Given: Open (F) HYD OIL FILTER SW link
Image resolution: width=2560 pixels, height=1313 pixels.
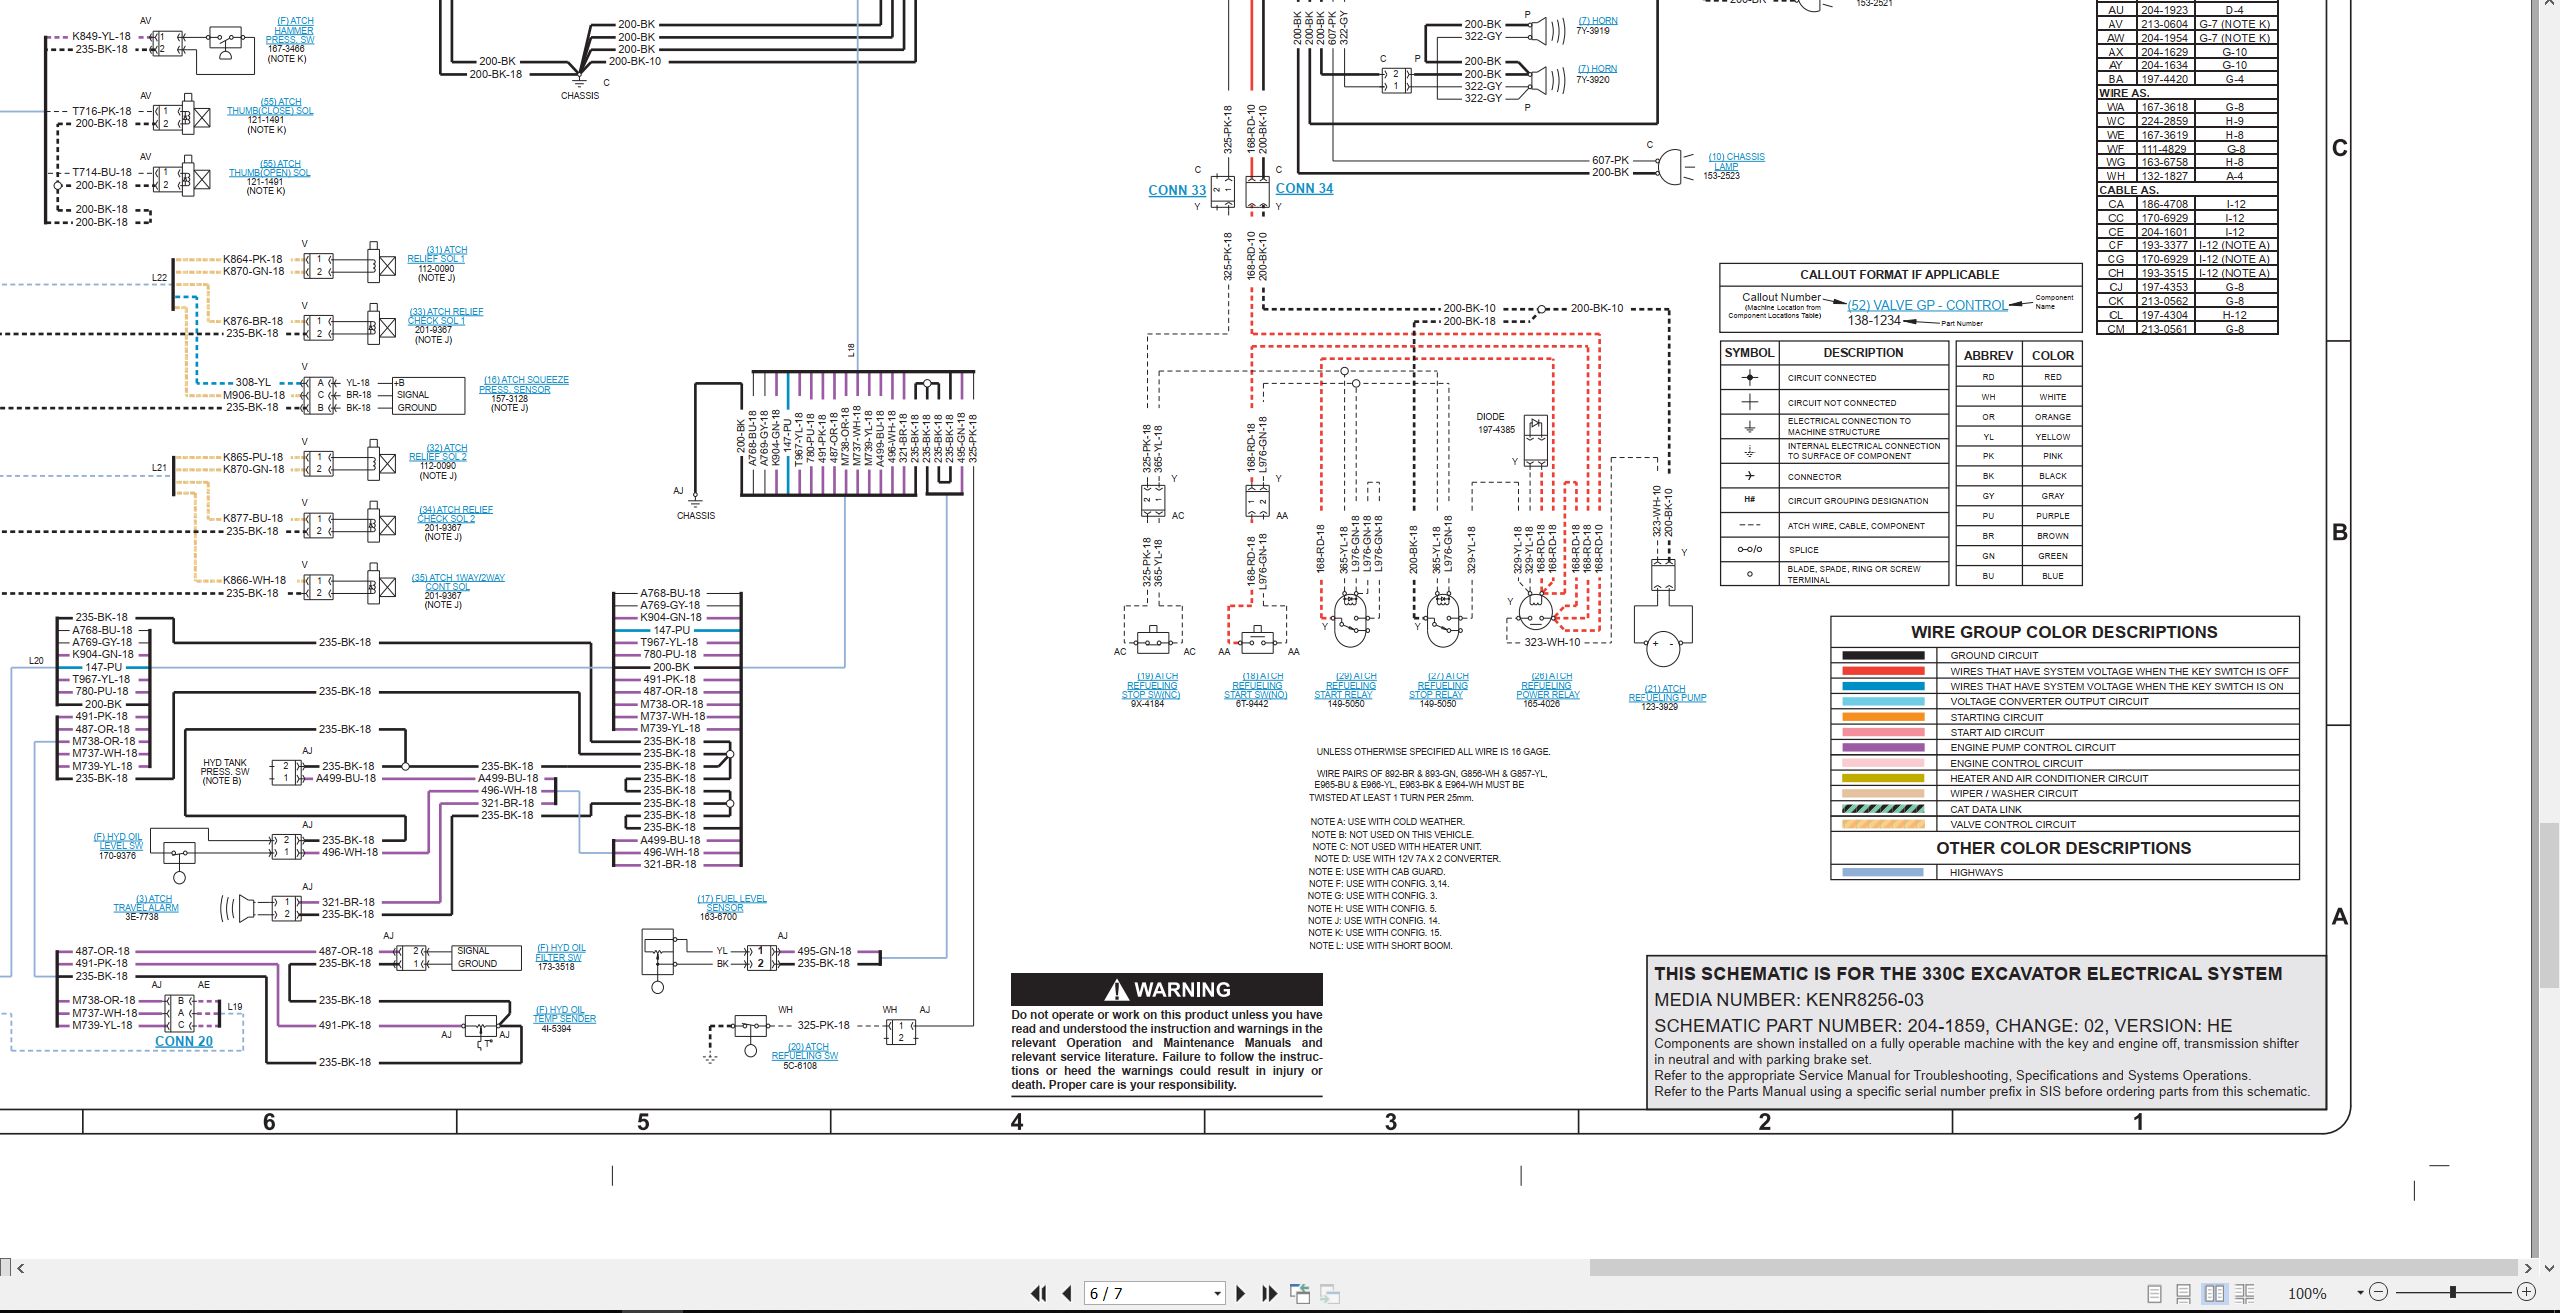Looking at the screenshot, I should pyautogui.click(x=561, y=952).
